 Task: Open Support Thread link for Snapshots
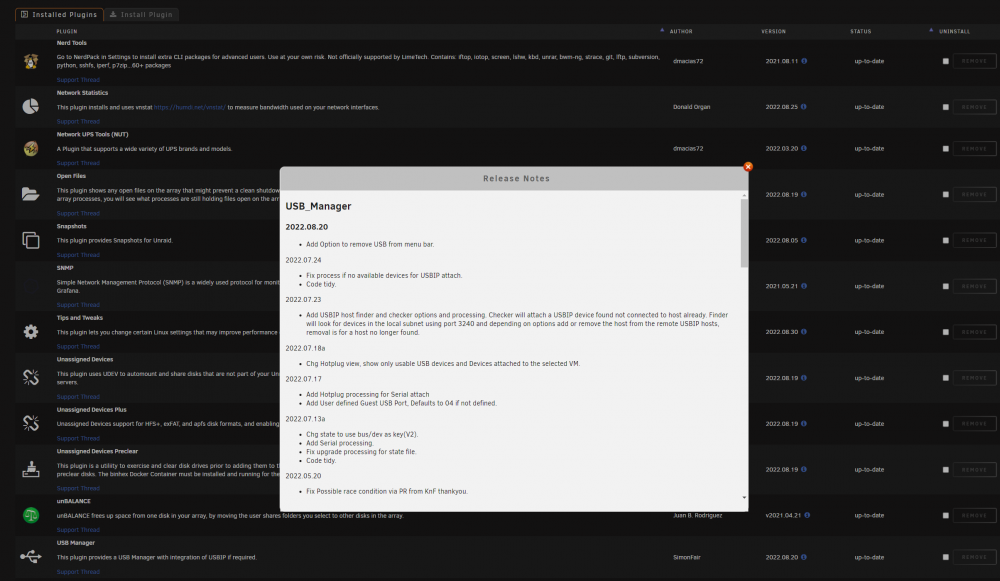pyautogui.click(x=78, y=254)
